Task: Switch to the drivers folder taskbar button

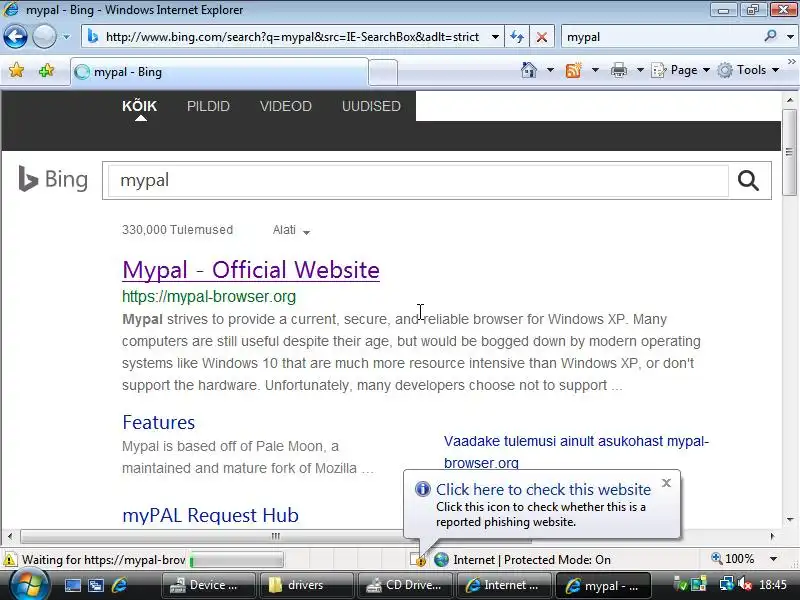Action: click(306, 585)
